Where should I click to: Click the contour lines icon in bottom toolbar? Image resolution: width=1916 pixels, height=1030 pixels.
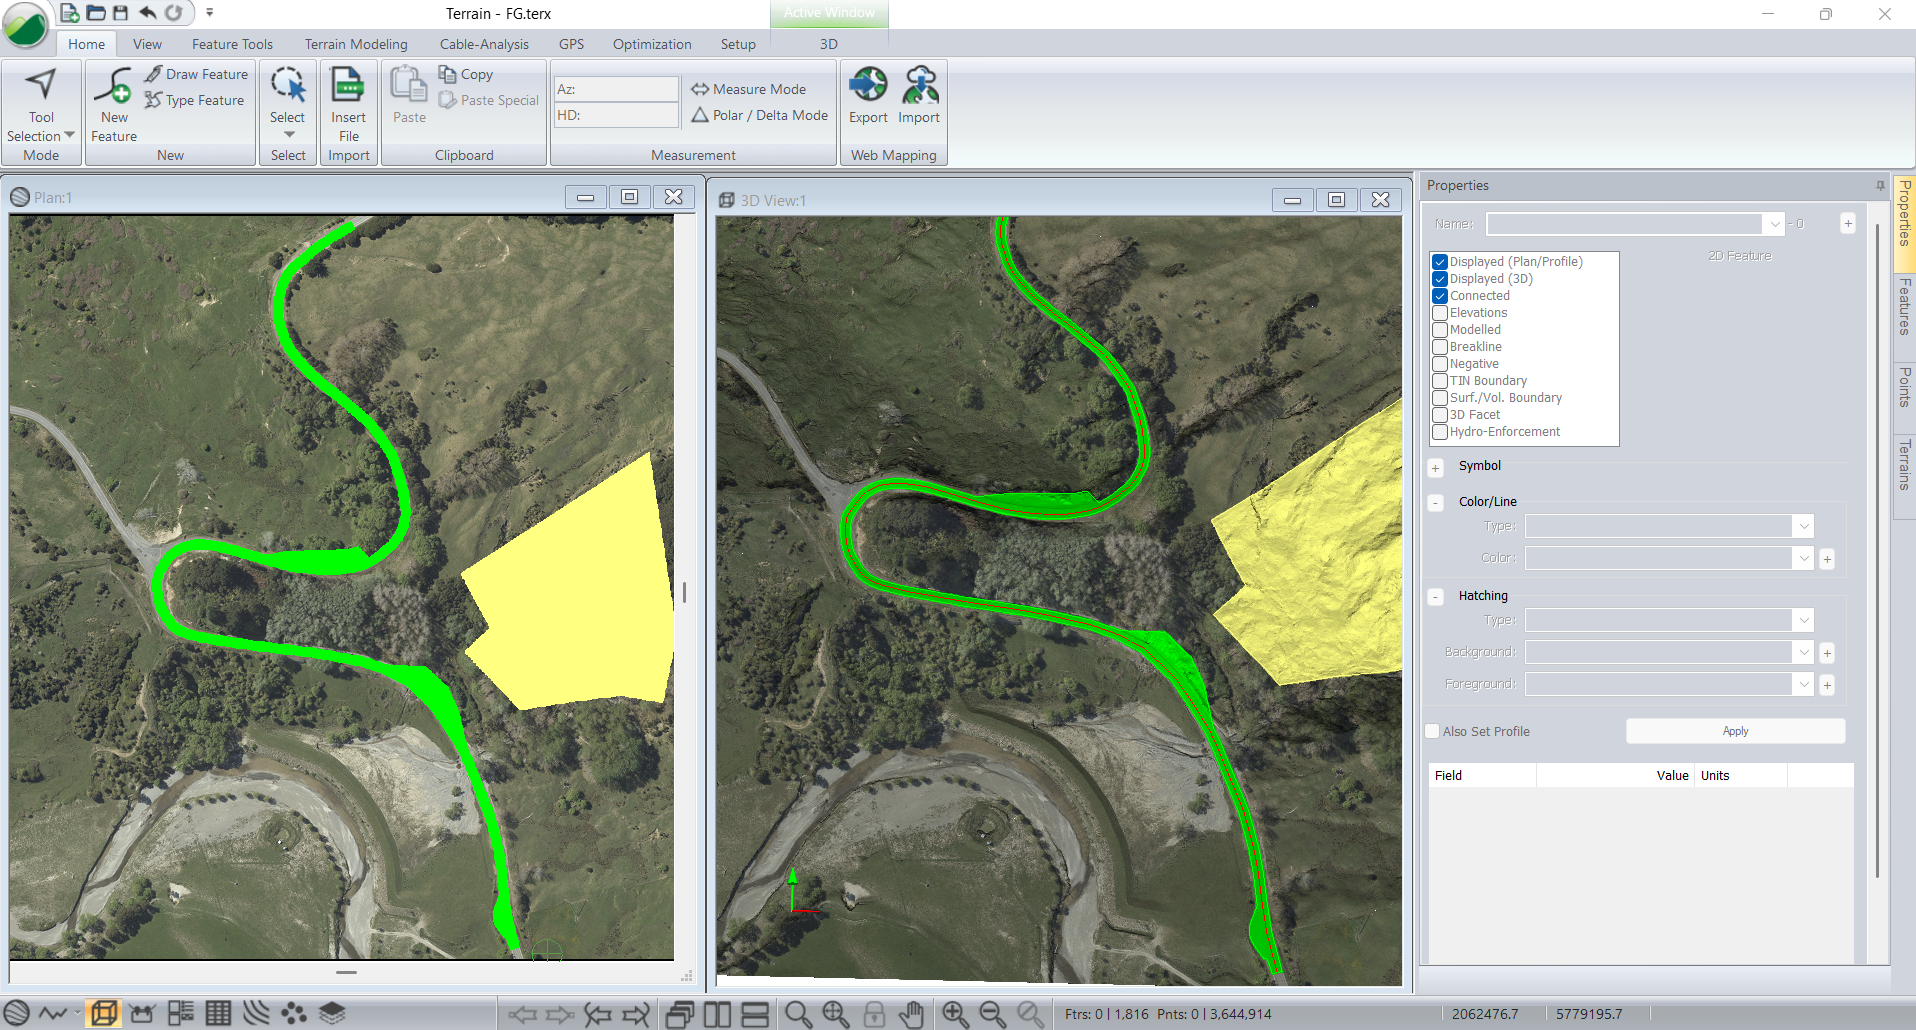click(256, 1013)
